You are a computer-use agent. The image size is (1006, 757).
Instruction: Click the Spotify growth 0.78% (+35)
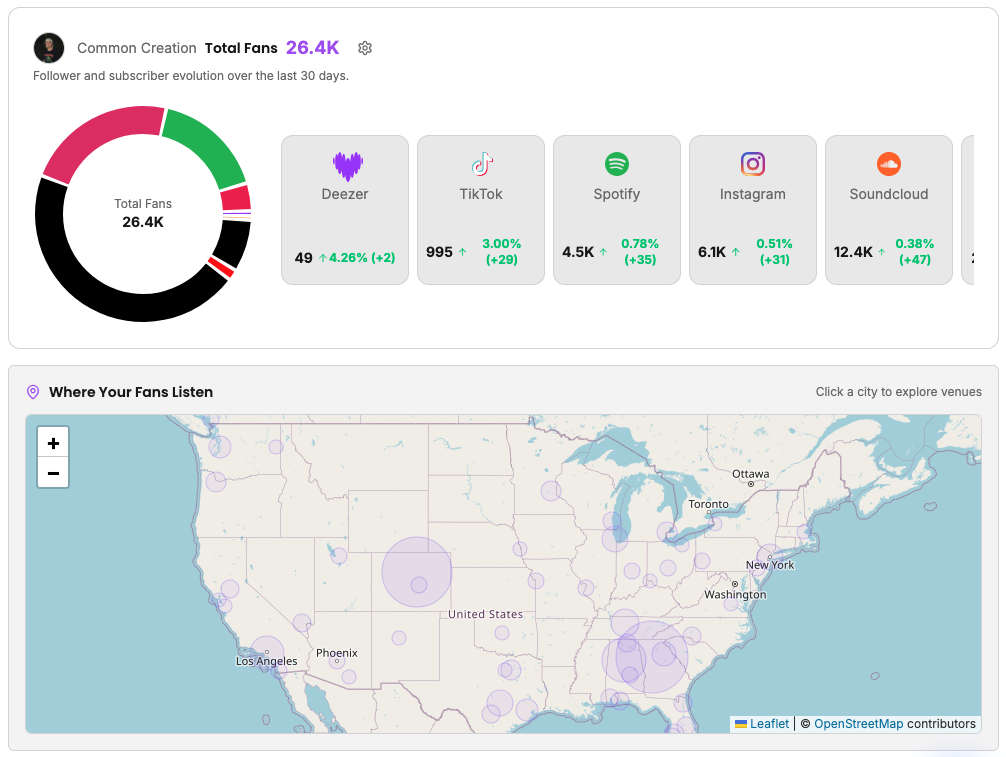coord(640,251)
